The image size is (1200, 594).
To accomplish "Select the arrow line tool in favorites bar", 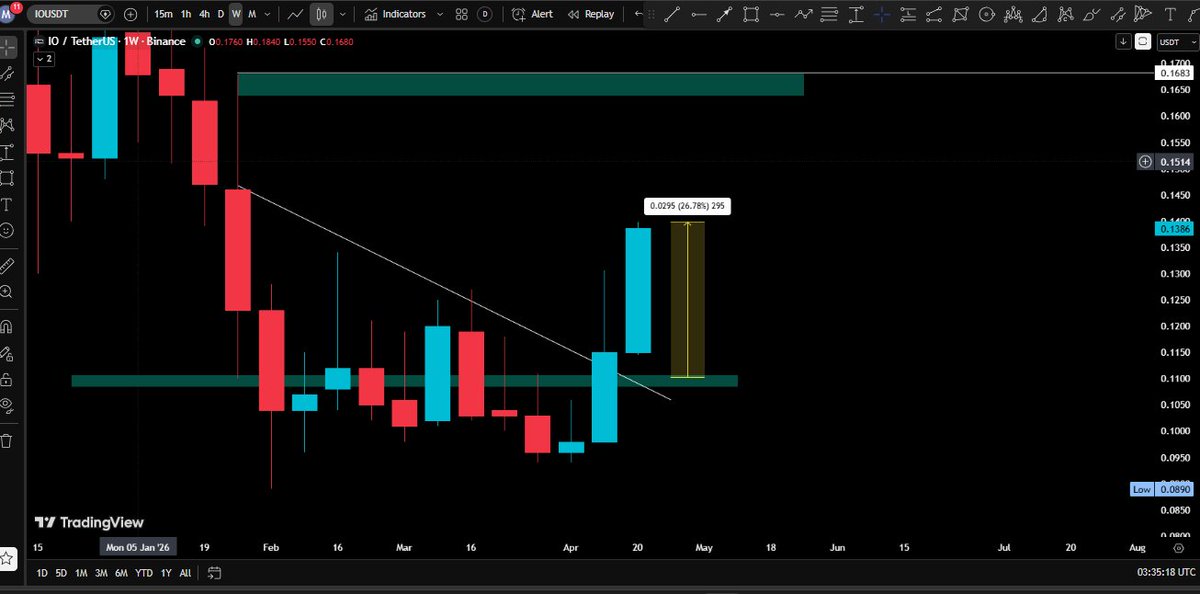I will [725, 14].
